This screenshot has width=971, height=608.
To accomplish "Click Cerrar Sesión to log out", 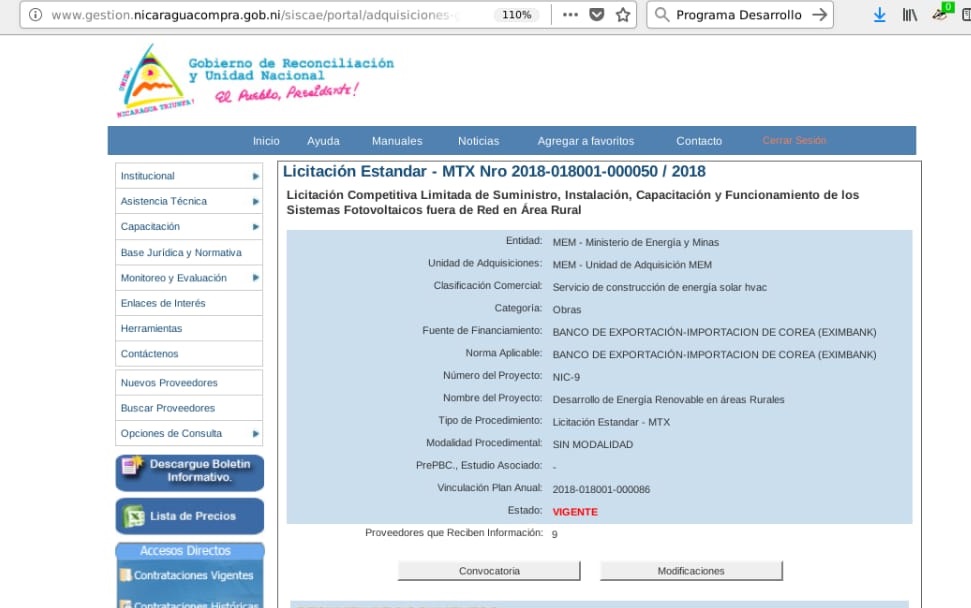I will click(795, 141).
